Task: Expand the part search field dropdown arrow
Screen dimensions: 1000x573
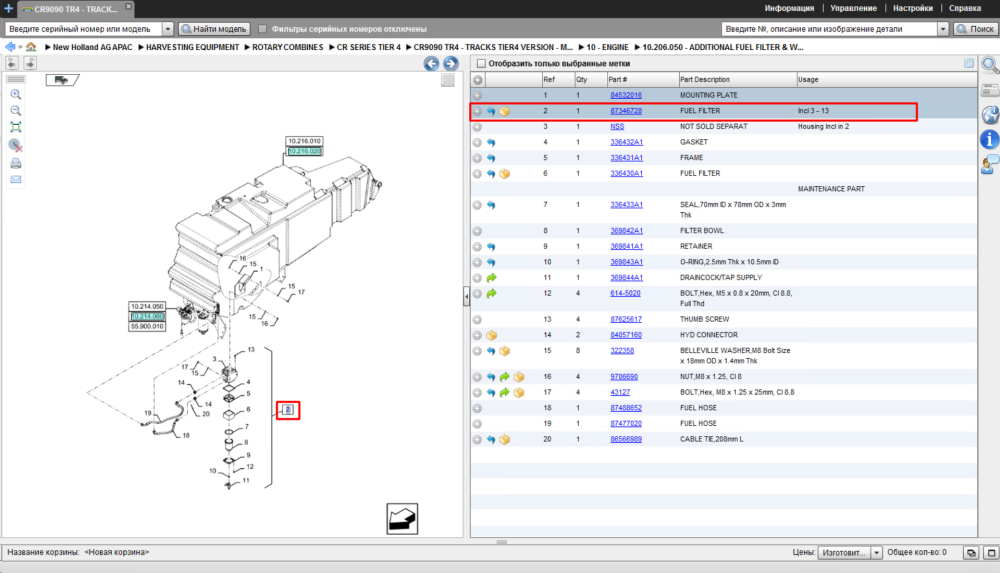Action: click(943, 29)
